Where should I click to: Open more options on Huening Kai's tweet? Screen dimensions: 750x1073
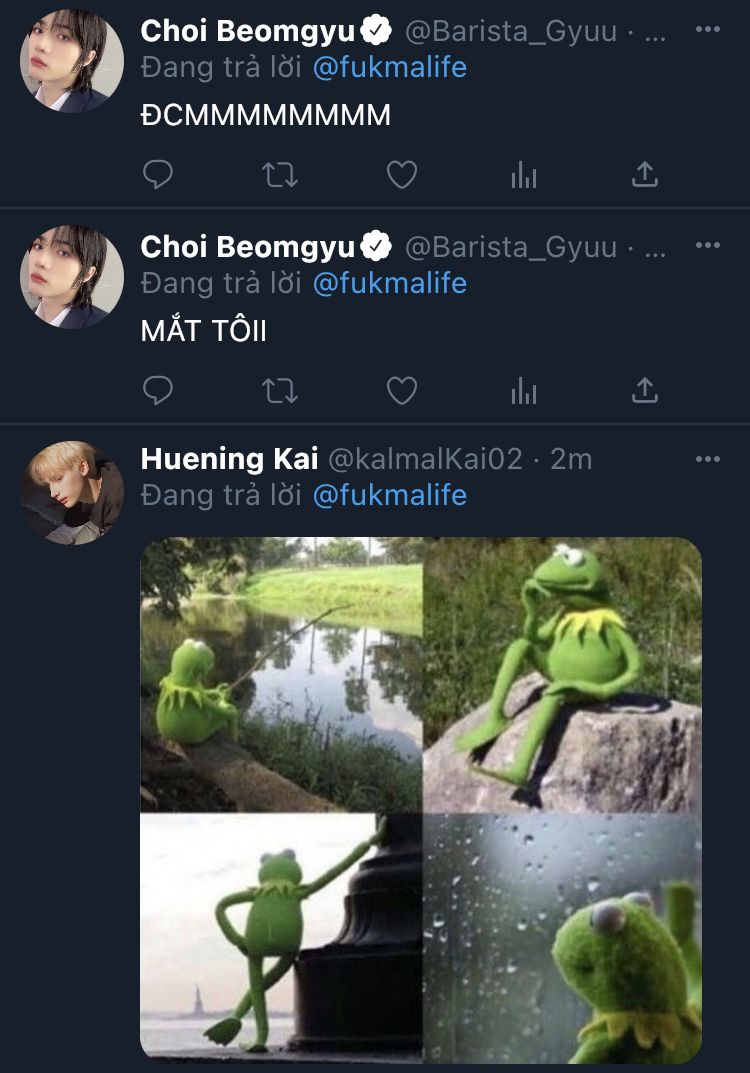point(708,459)
